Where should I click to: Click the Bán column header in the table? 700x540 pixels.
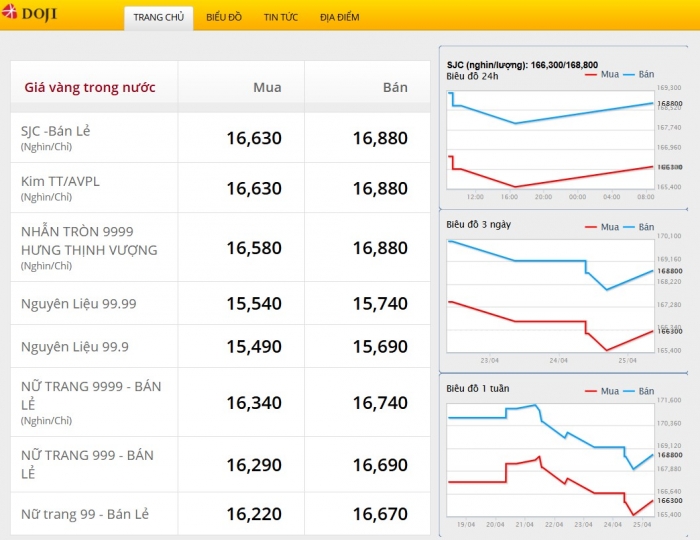point(395,87)
